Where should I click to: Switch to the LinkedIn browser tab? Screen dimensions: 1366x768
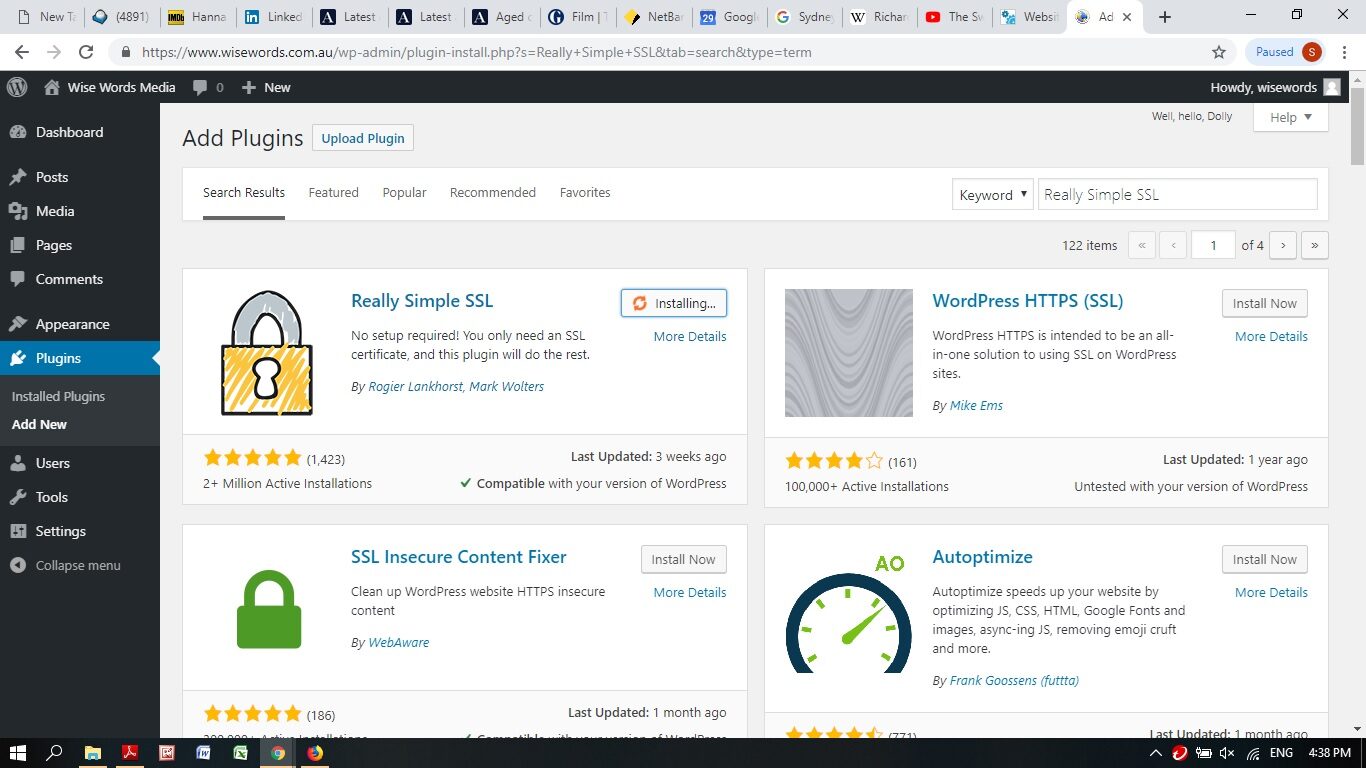272,17
